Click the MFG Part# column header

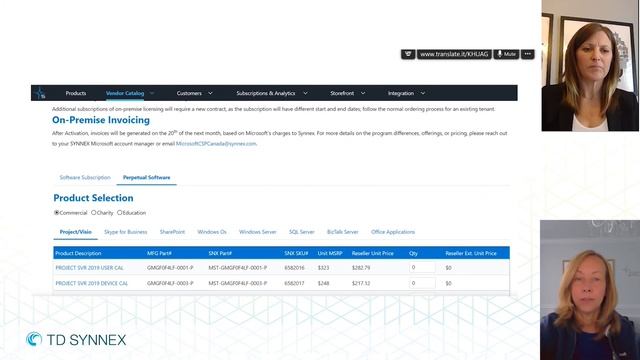pyautogui.click(x=159, y=253)
